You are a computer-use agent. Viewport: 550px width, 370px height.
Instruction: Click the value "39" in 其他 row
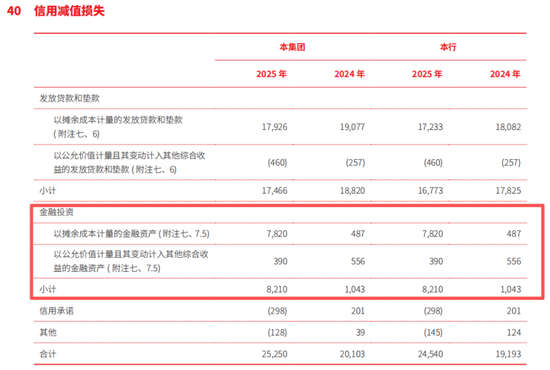360,332
